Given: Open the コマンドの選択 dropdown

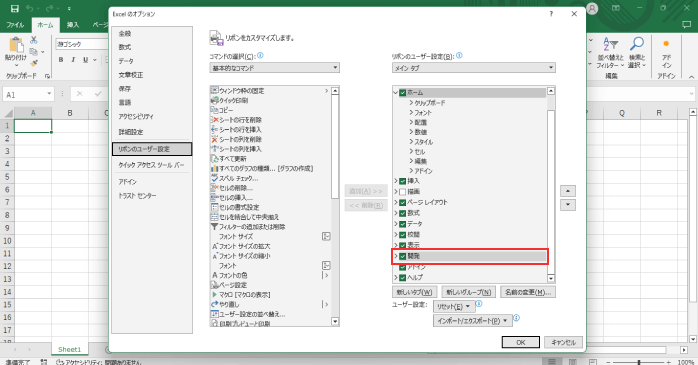Looking at the screenshot, I should click(275, 68).
